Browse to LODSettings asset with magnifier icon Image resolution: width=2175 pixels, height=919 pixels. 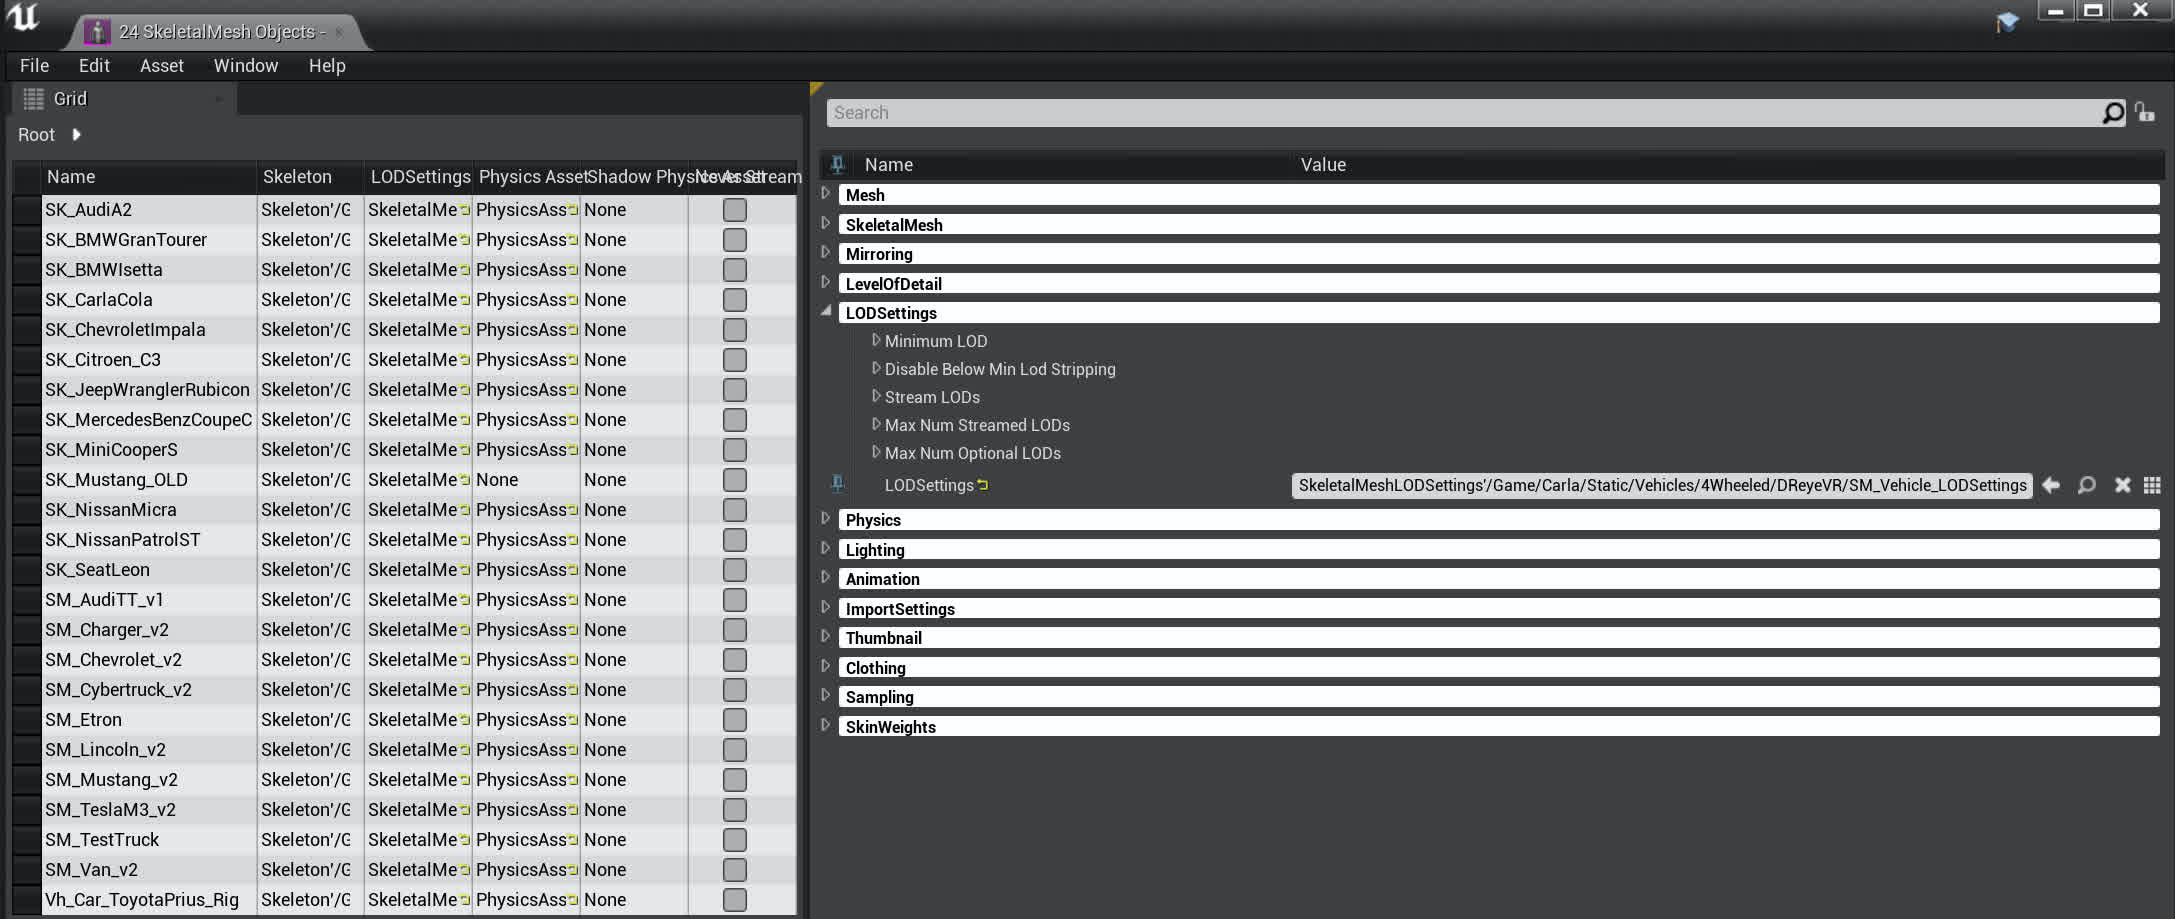pyautogui.click(x=2086, y=485)
